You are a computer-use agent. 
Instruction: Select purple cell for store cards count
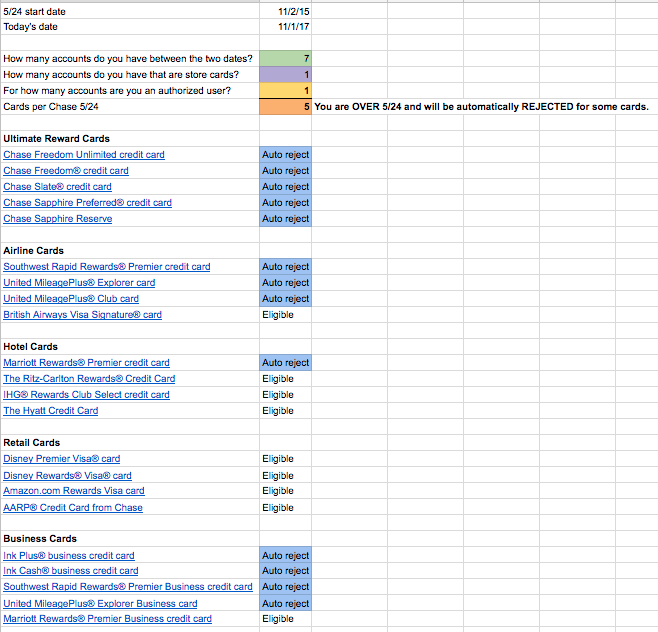coord(285,75)
